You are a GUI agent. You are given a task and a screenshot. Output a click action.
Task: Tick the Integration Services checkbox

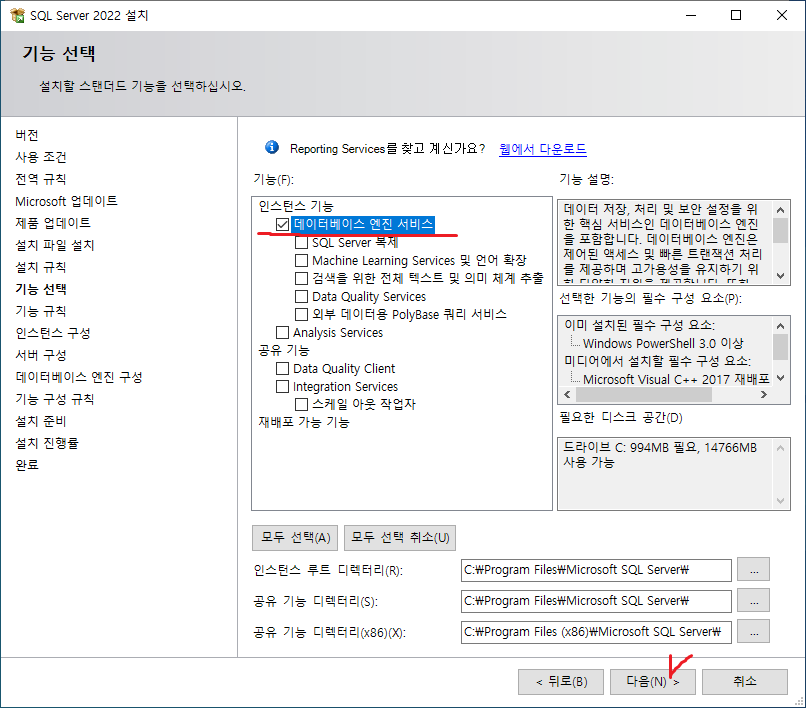pos(282,386)
